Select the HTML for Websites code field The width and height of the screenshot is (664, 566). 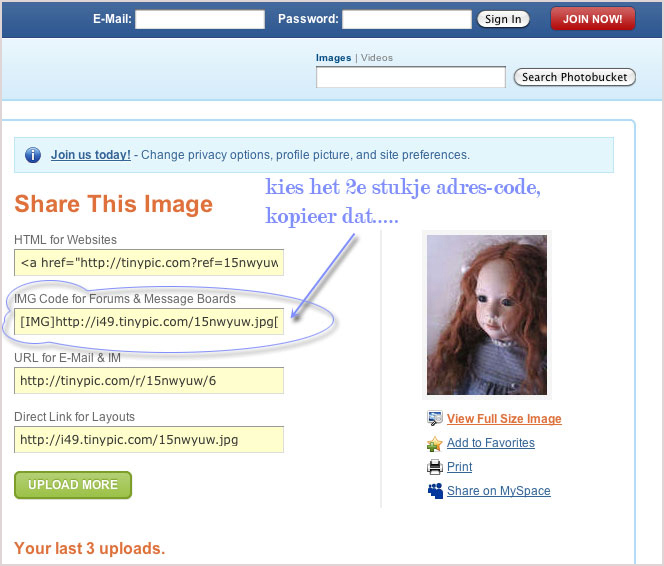pyautogui.click(x=149, y=263)
